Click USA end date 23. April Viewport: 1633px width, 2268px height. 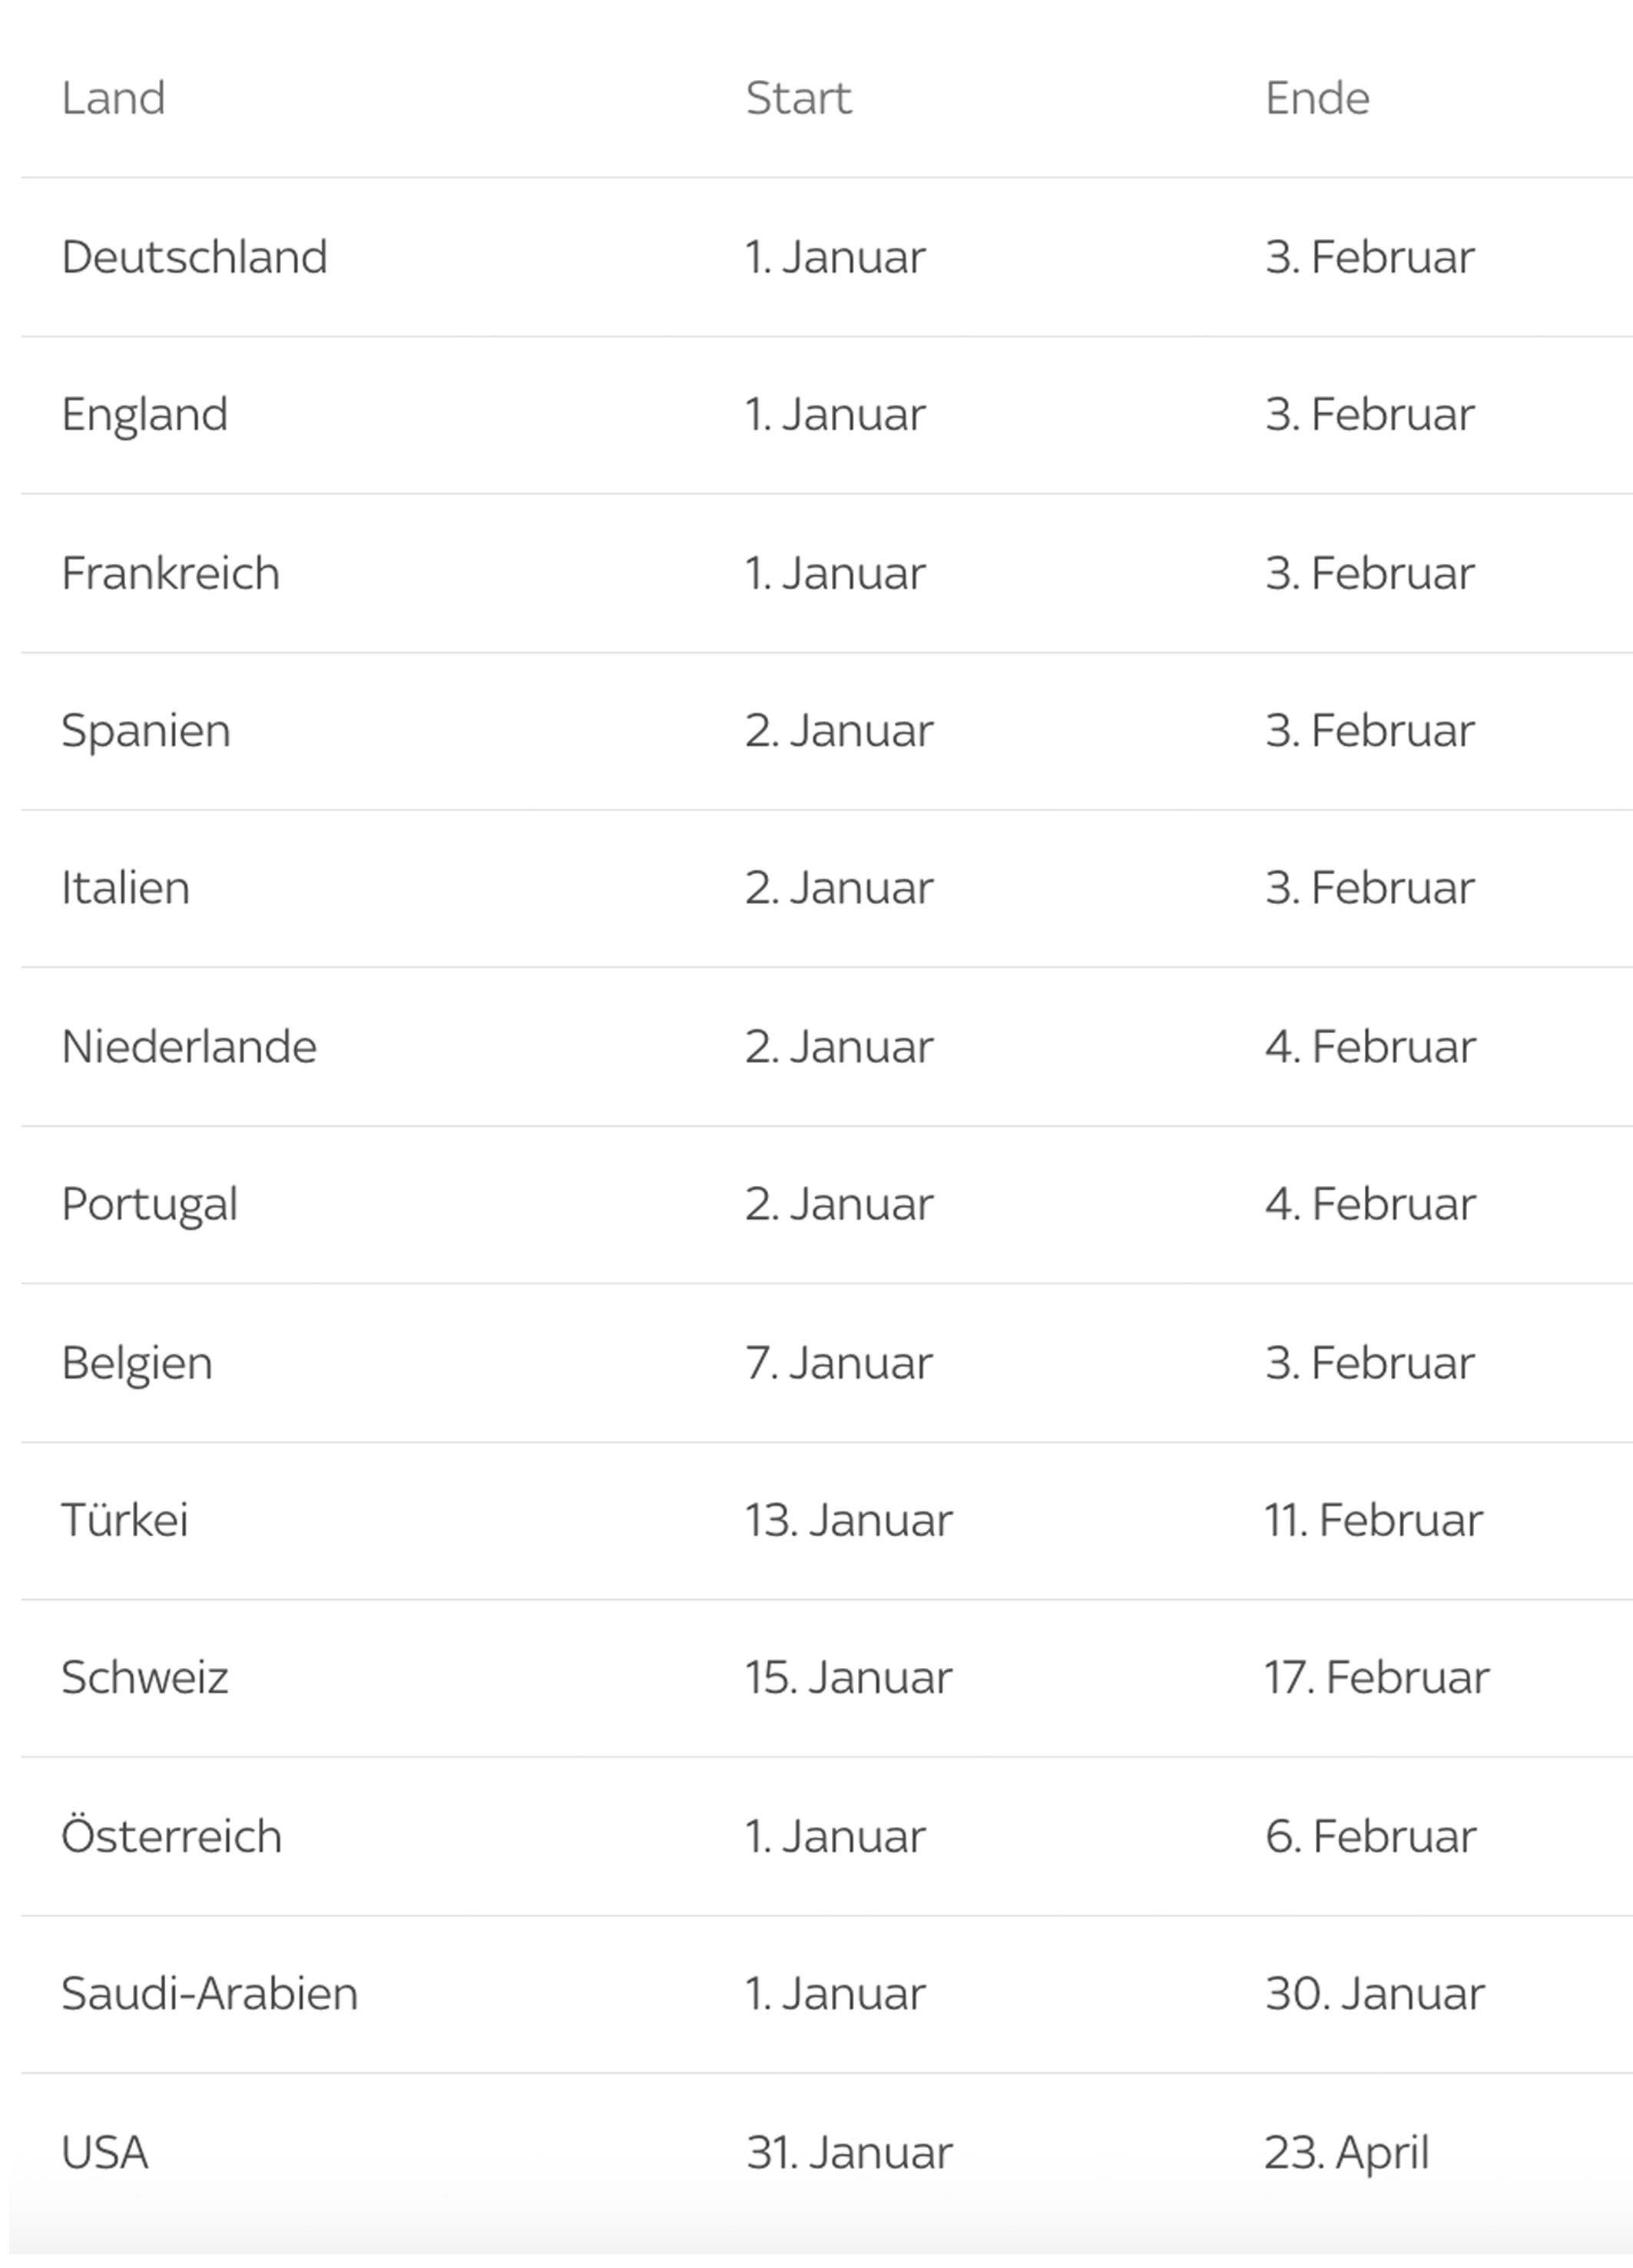tap(1347, 2153)
